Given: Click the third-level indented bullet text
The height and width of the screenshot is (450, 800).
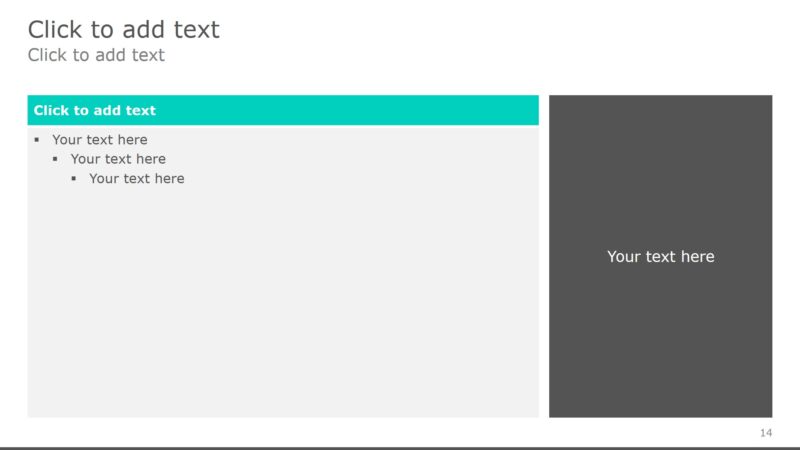Looking at the screenshot, I should [137, 179].
